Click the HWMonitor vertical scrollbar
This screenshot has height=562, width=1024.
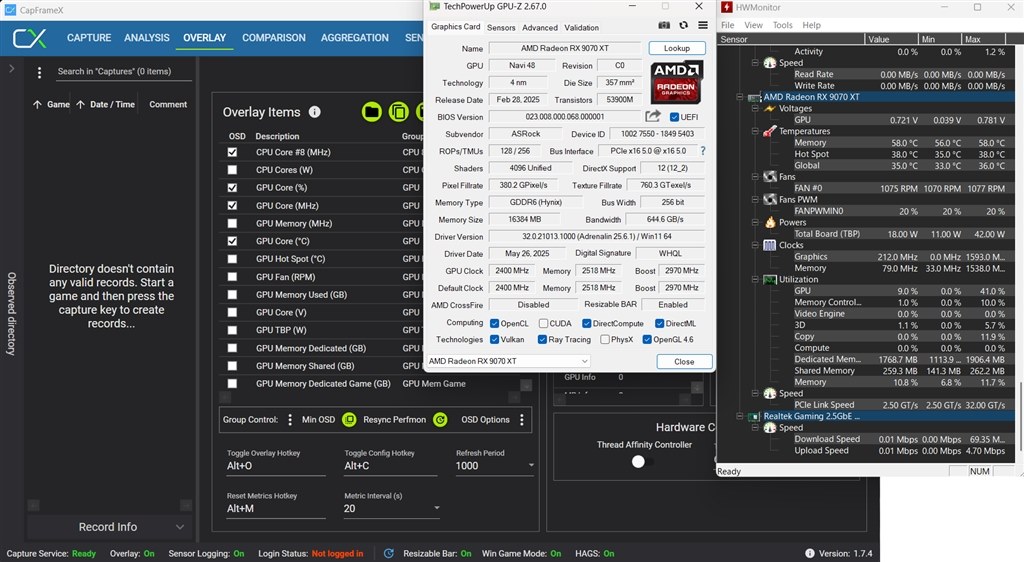1019,414
